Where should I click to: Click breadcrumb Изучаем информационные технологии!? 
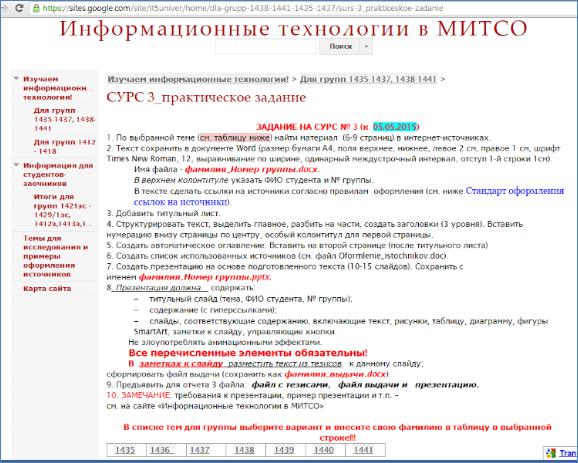198,79
